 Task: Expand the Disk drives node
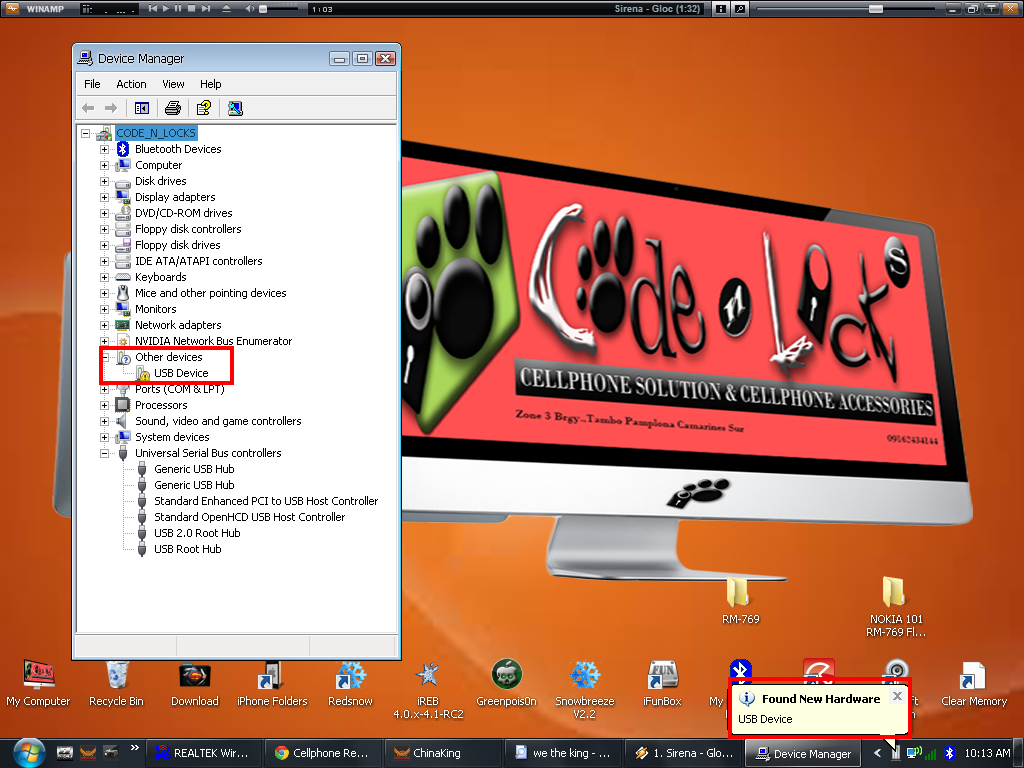[104, 181]
